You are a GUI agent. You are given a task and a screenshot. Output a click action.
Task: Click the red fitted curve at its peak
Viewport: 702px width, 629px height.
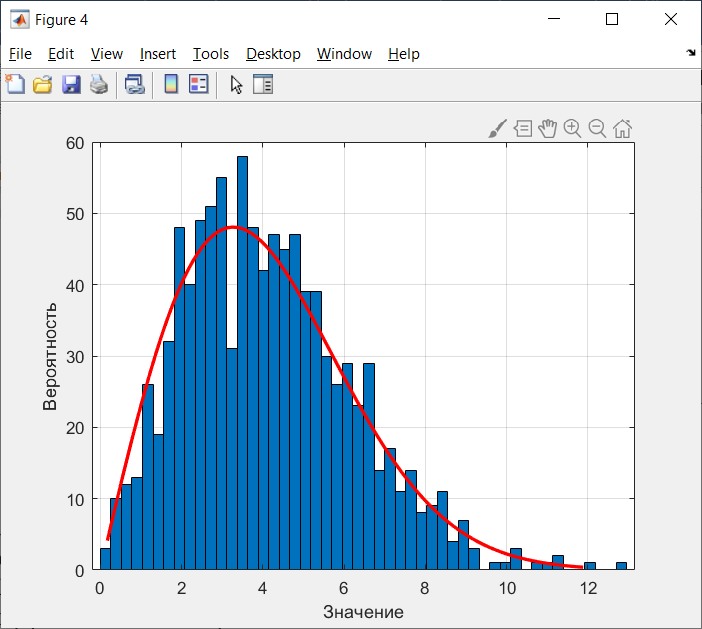pos(233,227)
